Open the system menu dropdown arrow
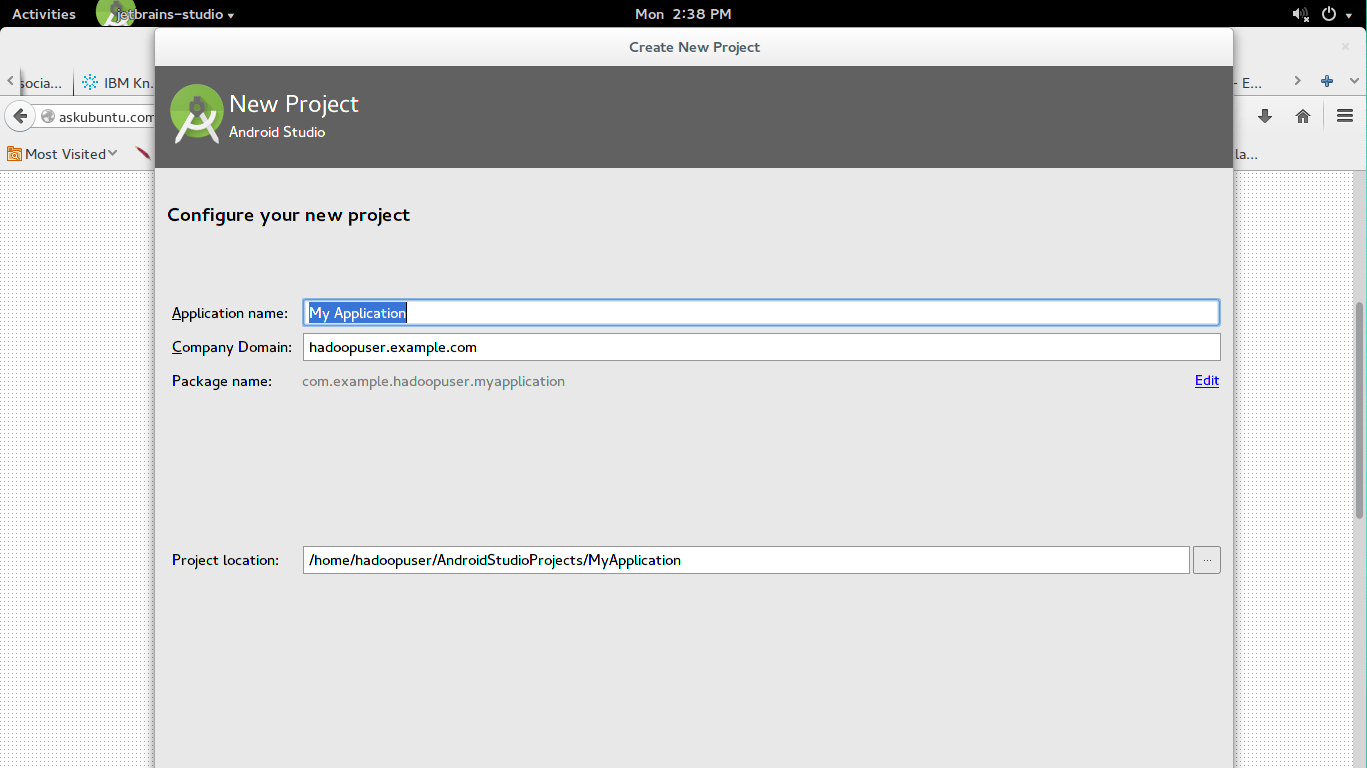 (x=1349, y=15)
